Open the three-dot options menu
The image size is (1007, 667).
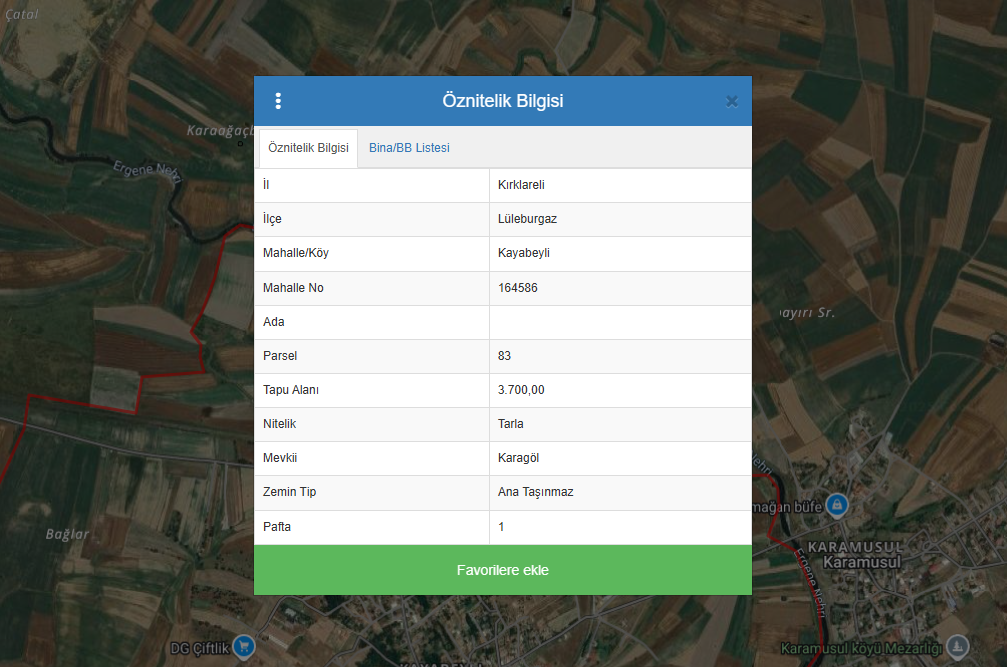coord(278,101)
